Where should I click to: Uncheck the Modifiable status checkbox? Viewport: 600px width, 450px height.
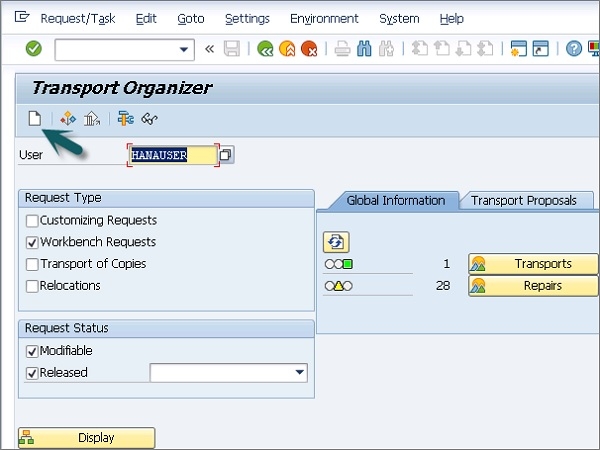pyautogui.click(x=32, y=351)
